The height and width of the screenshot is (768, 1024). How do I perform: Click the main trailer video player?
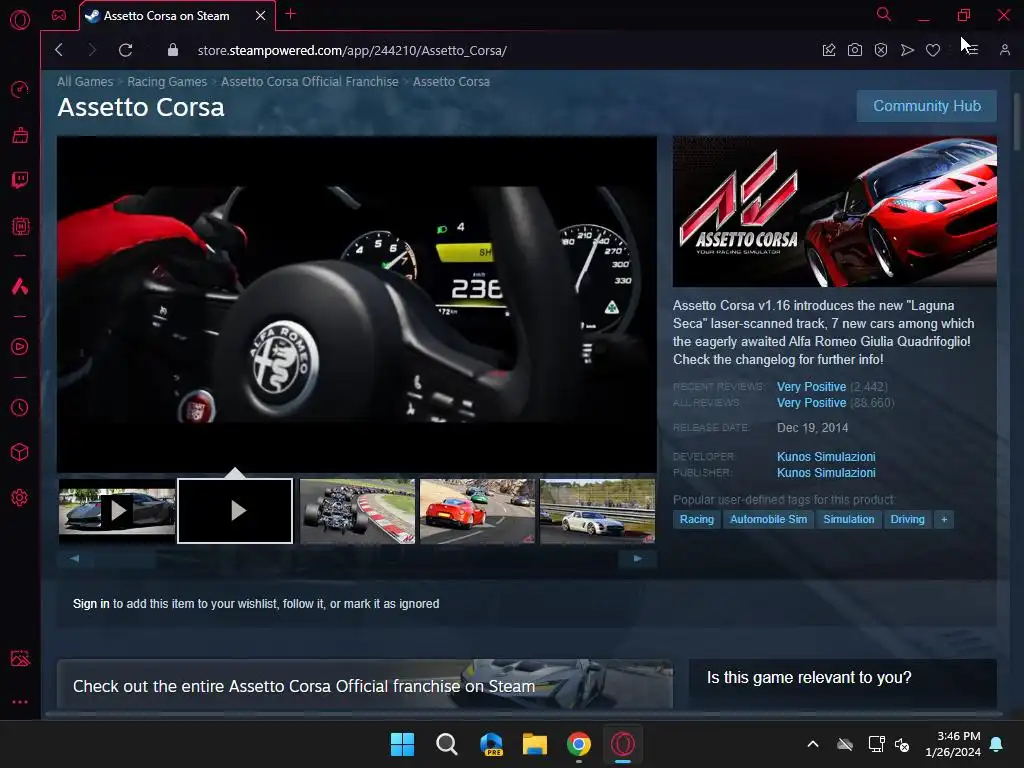coord(357,304)
